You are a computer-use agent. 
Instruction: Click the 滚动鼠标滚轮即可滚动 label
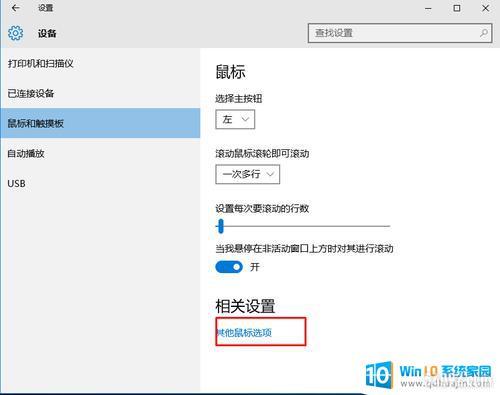[262, 153]
